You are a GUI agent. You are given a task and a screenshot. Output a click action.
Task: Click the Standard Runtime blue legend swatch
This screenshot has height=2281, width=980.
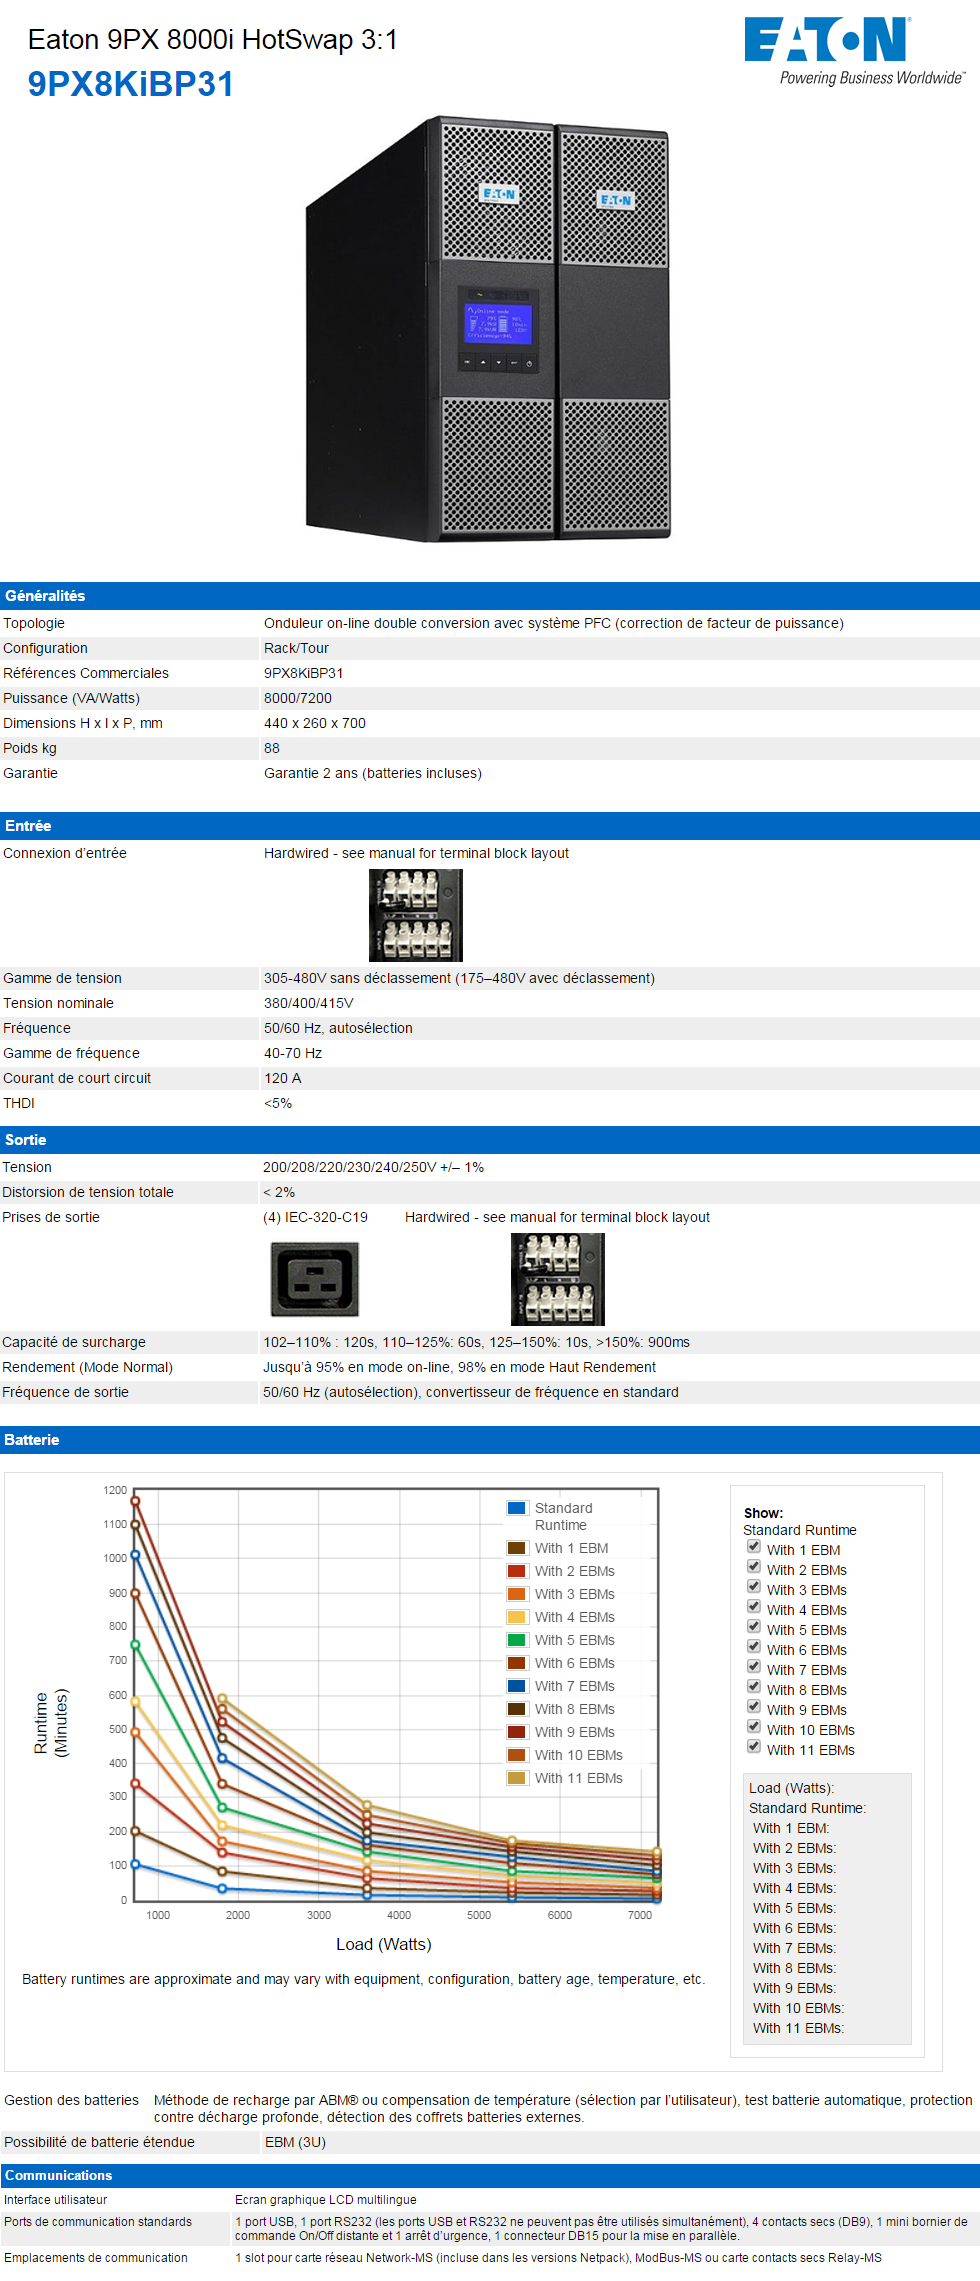(x=517, y=1508)
